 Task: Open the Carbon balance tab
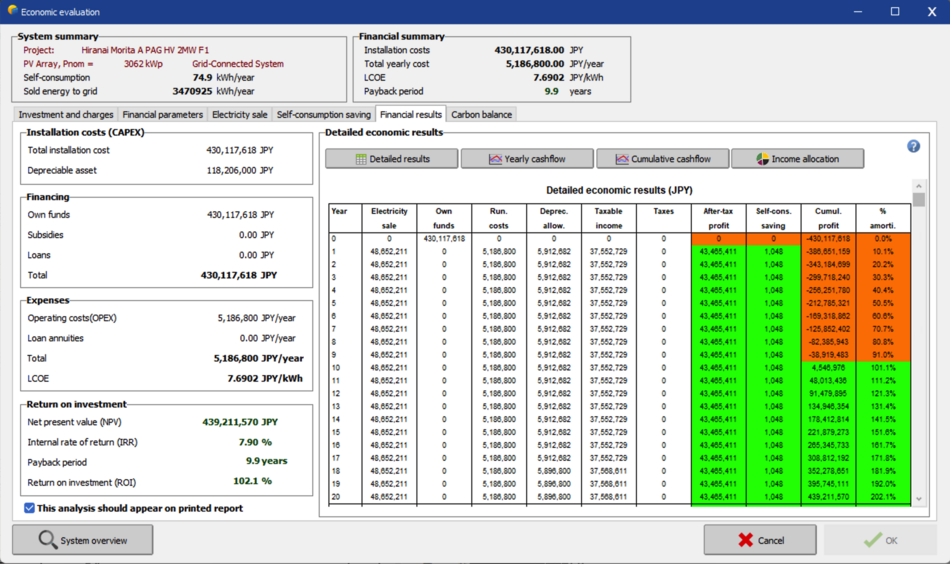pos(481,115)
